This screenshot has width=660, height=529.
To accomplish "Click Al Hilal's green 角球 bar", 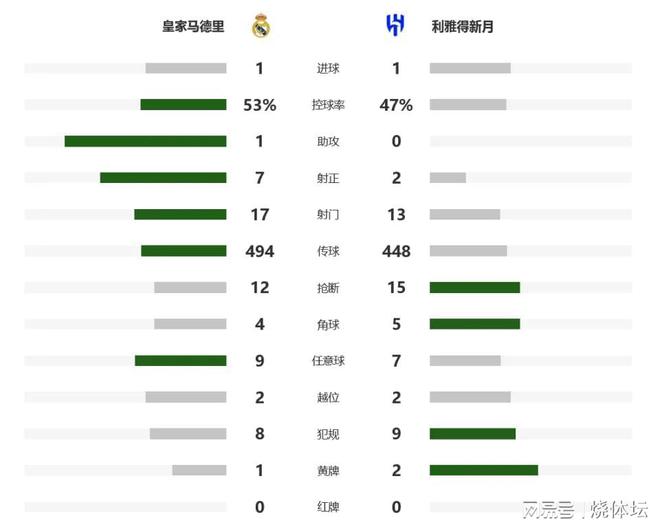I will coord(475,324).
